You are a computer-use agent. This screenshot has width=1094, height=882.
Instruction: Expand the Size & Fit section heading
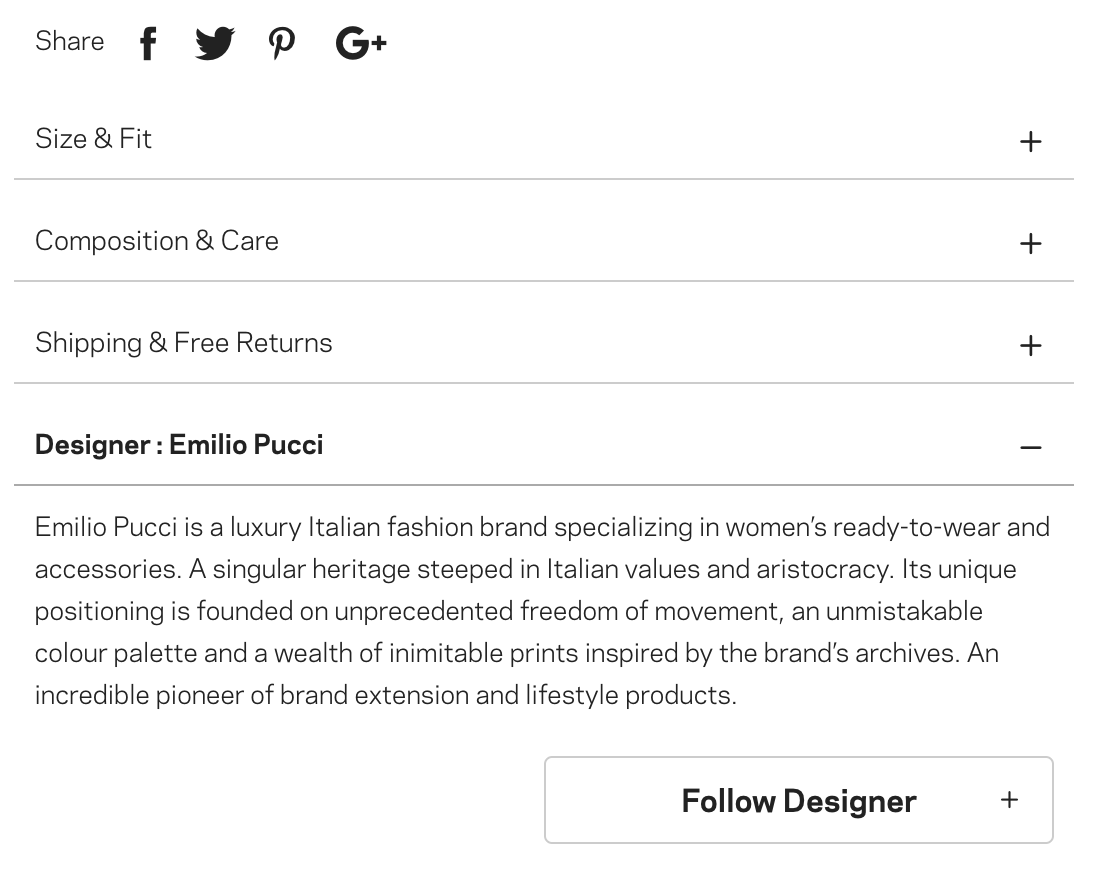(x=93, y=139)
